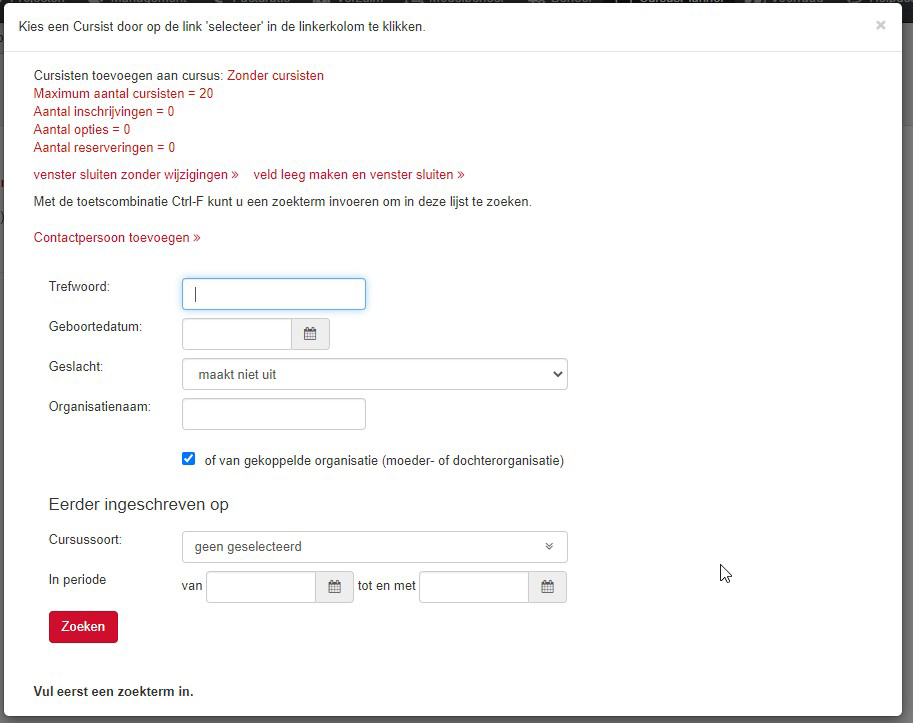Viewport: 913px width, 723px height.
Task: Focus the Trefwoord text field
Action: click(x=274, y=294)
